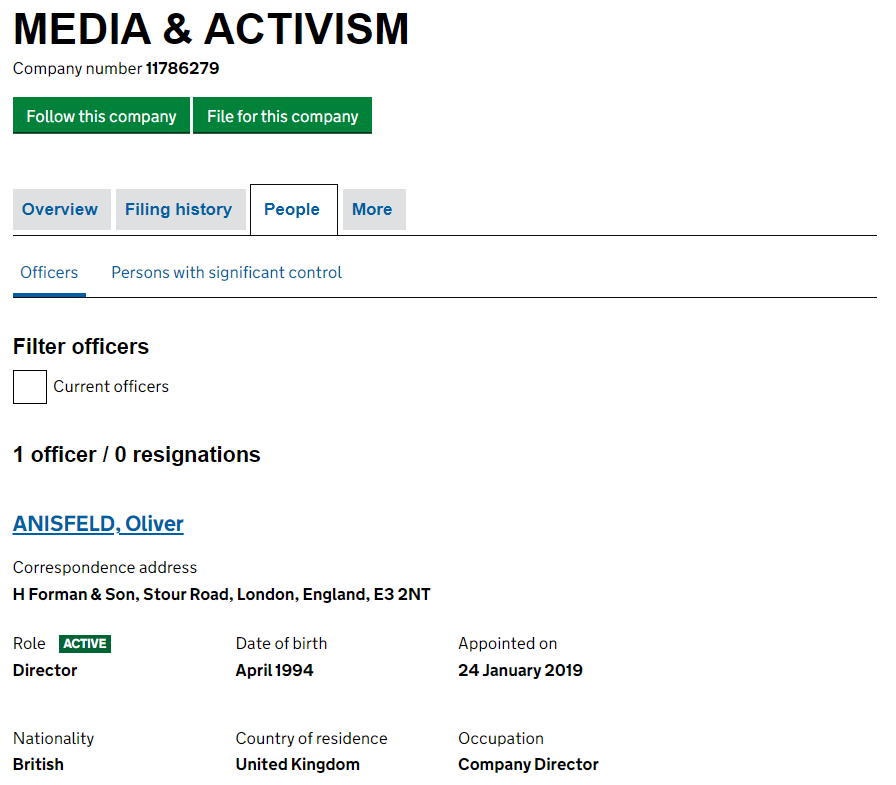Open the Filing history tab
Screen dimensions: 896x785
pyautogui.click(x=179, y=209)
